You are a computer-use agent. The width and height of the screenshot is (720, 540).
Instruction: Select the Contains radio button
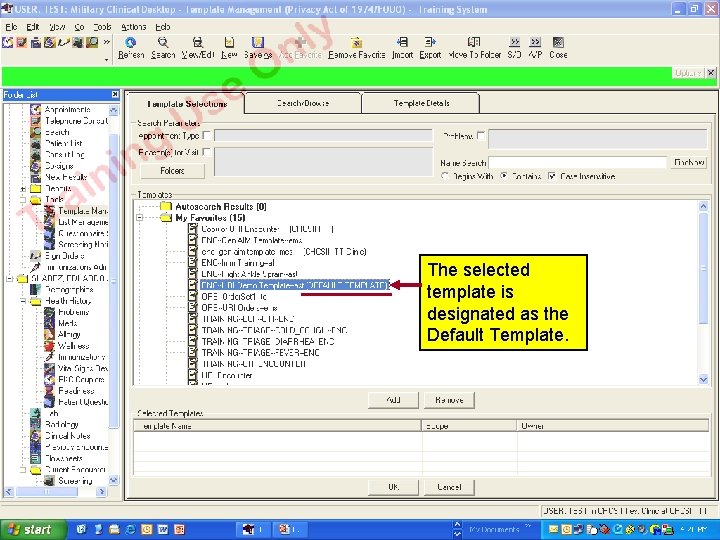pos(504,176)
